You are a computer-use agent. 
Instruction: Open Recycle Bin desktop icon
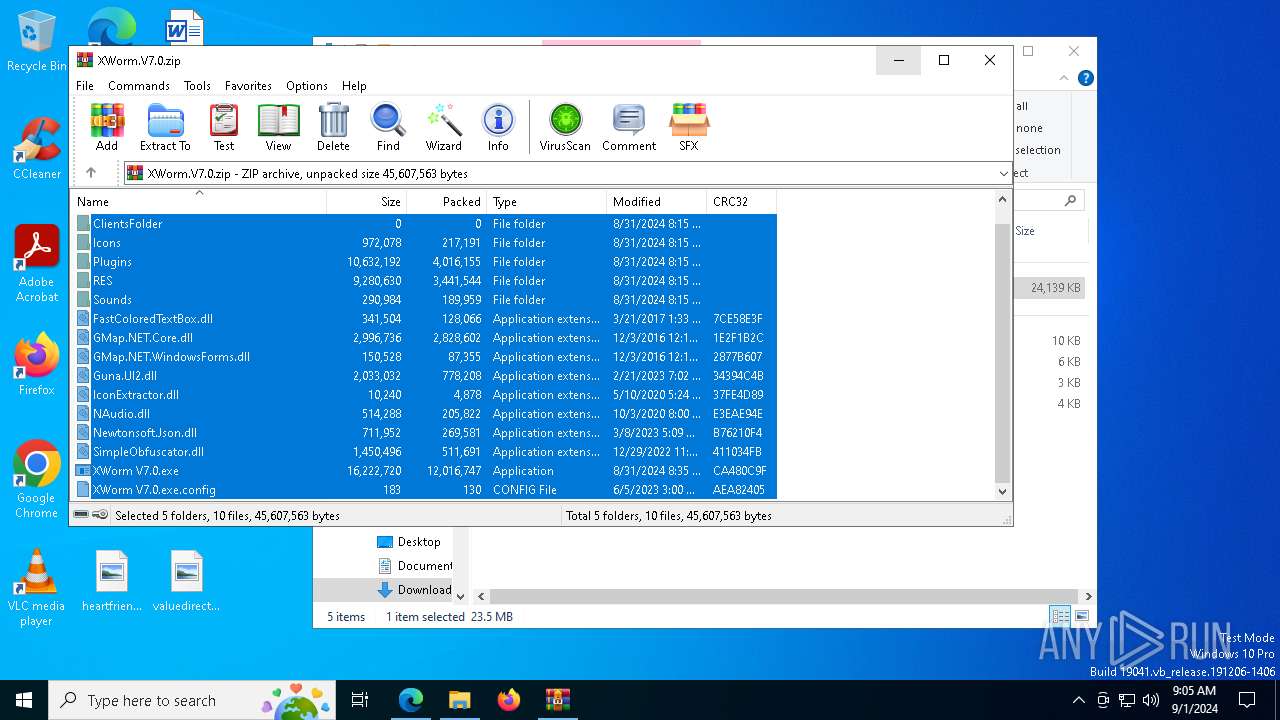coord(36,42)
